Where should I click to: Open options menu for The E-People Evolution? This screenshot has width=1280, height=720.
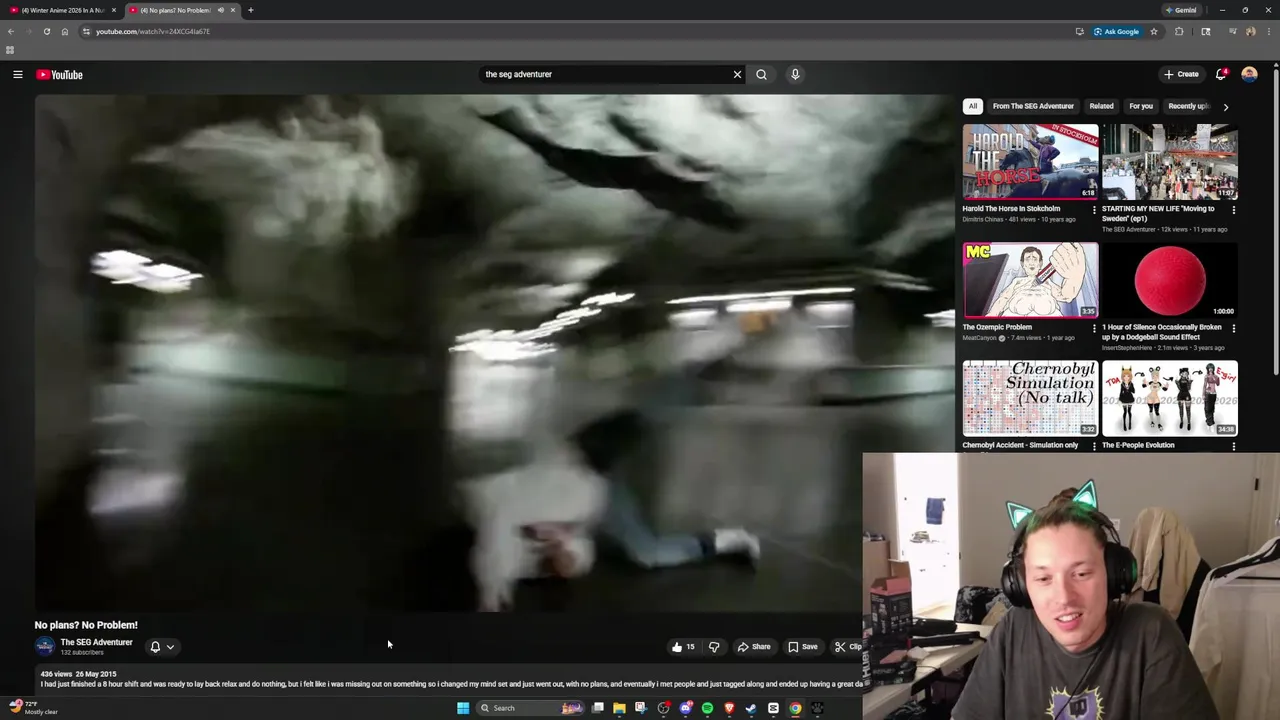tap(1233, 446)
